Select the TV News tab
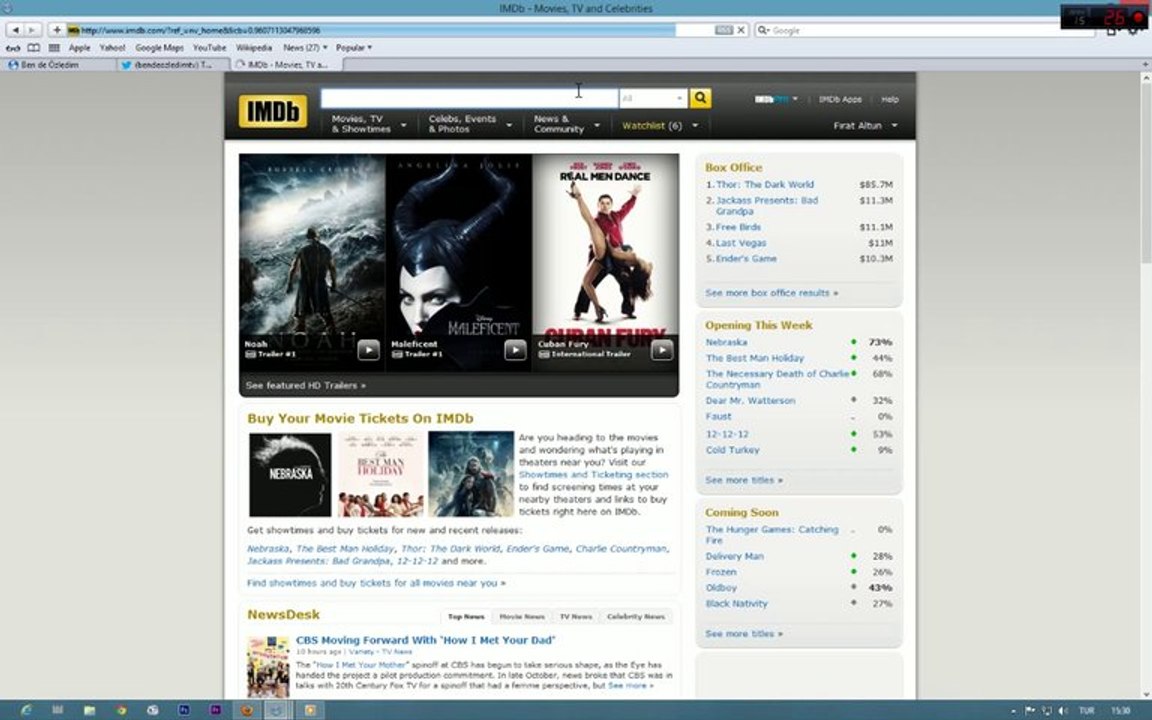 click(576, 616)
